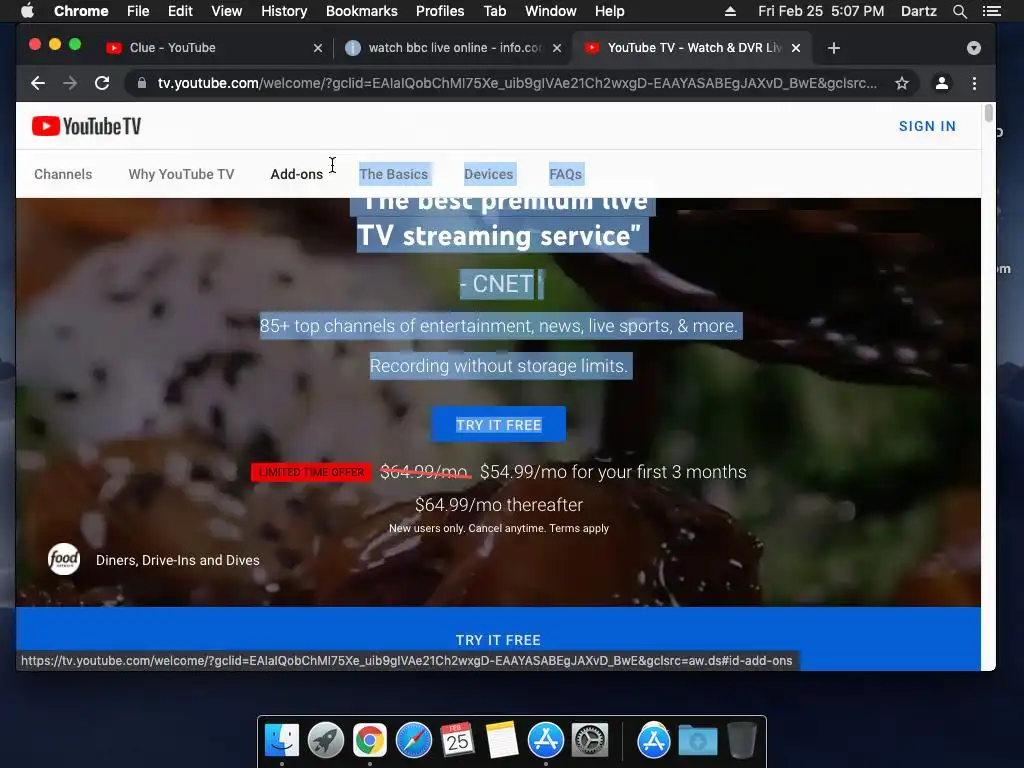Open the Window menu
Image resolution: width=1024 pixels, height=768 pixels.
tap(551, 11)
